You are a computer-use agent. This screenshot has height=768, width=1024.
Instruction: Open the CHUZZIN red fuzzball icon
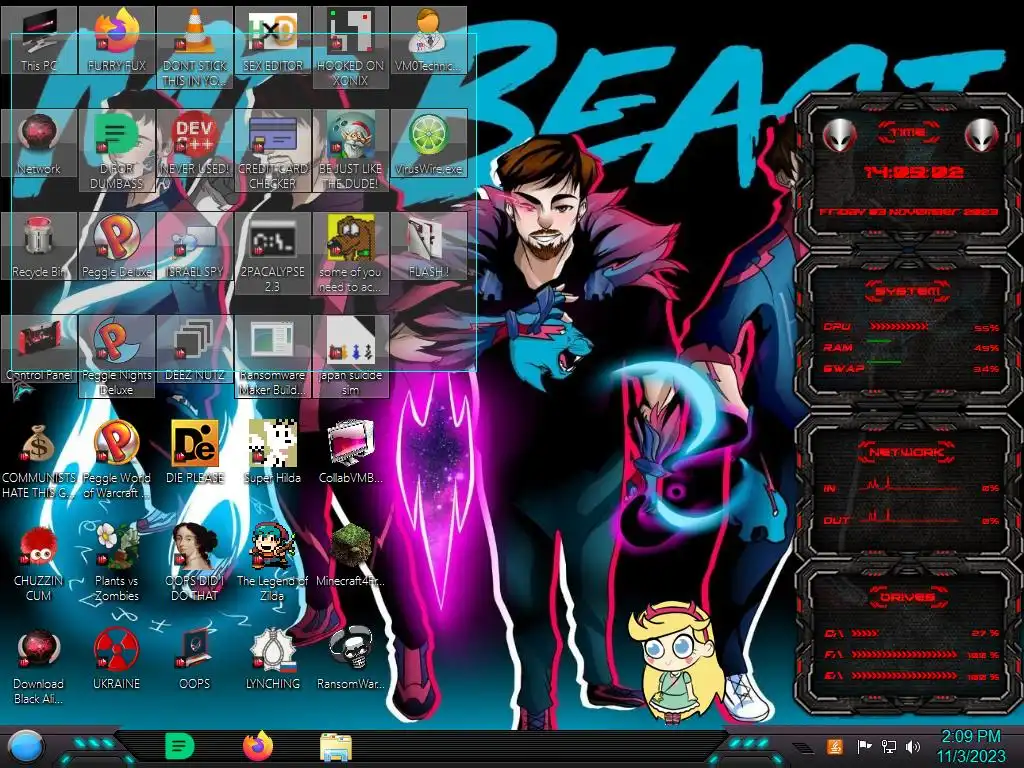tap(39, 563)
